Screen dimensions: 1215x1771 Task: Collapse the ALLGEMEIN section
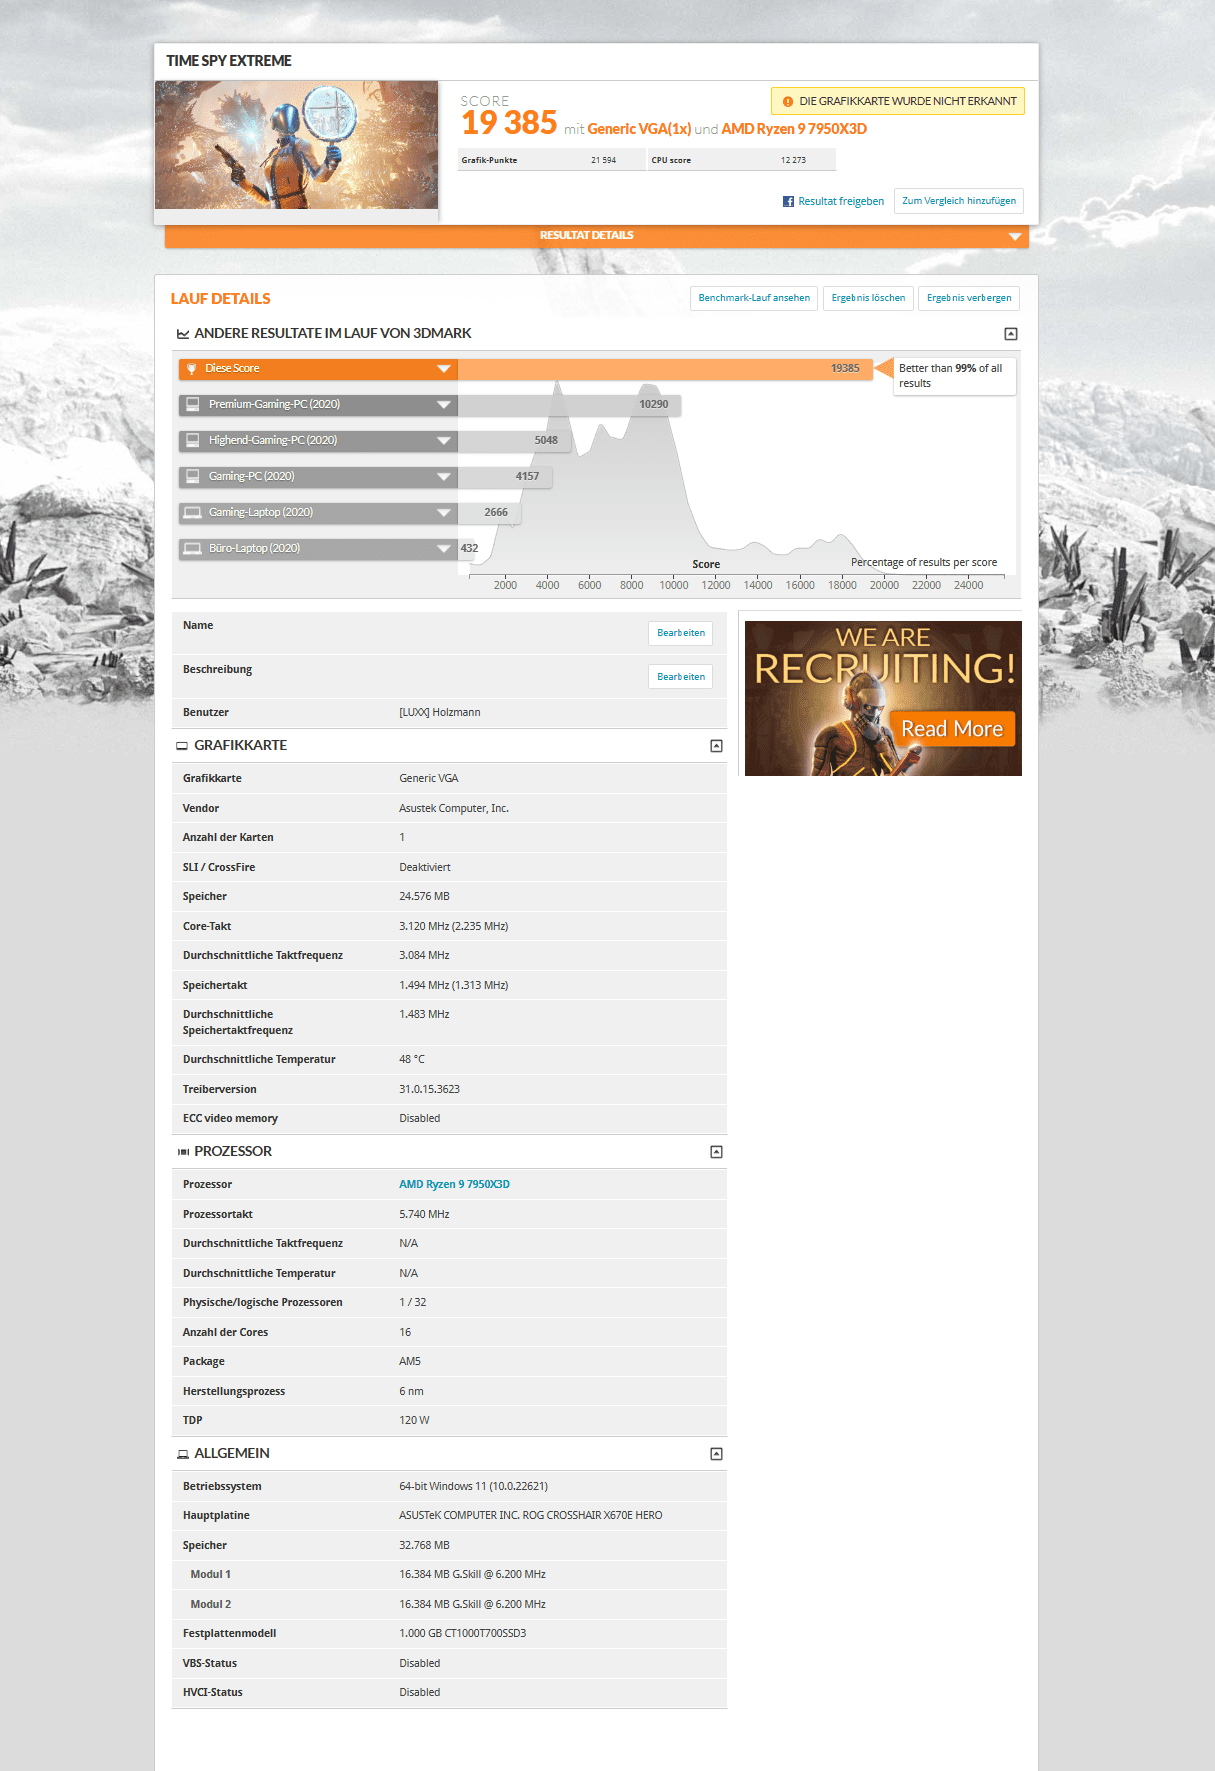716,1454
